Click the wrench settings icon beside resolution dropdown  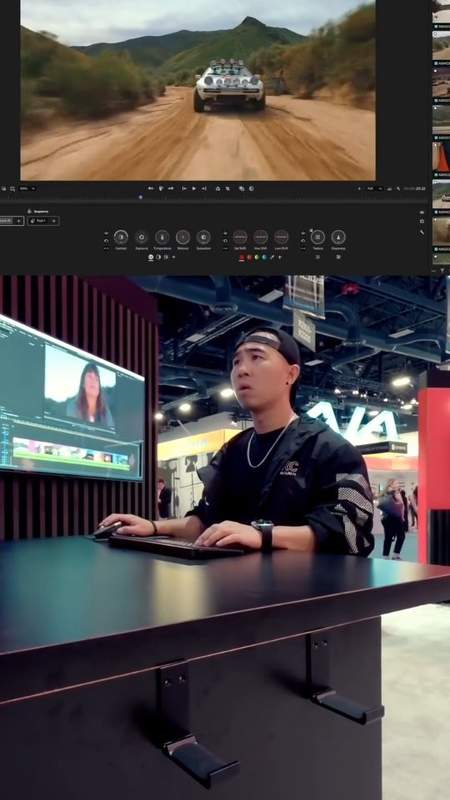click(397, 188)
